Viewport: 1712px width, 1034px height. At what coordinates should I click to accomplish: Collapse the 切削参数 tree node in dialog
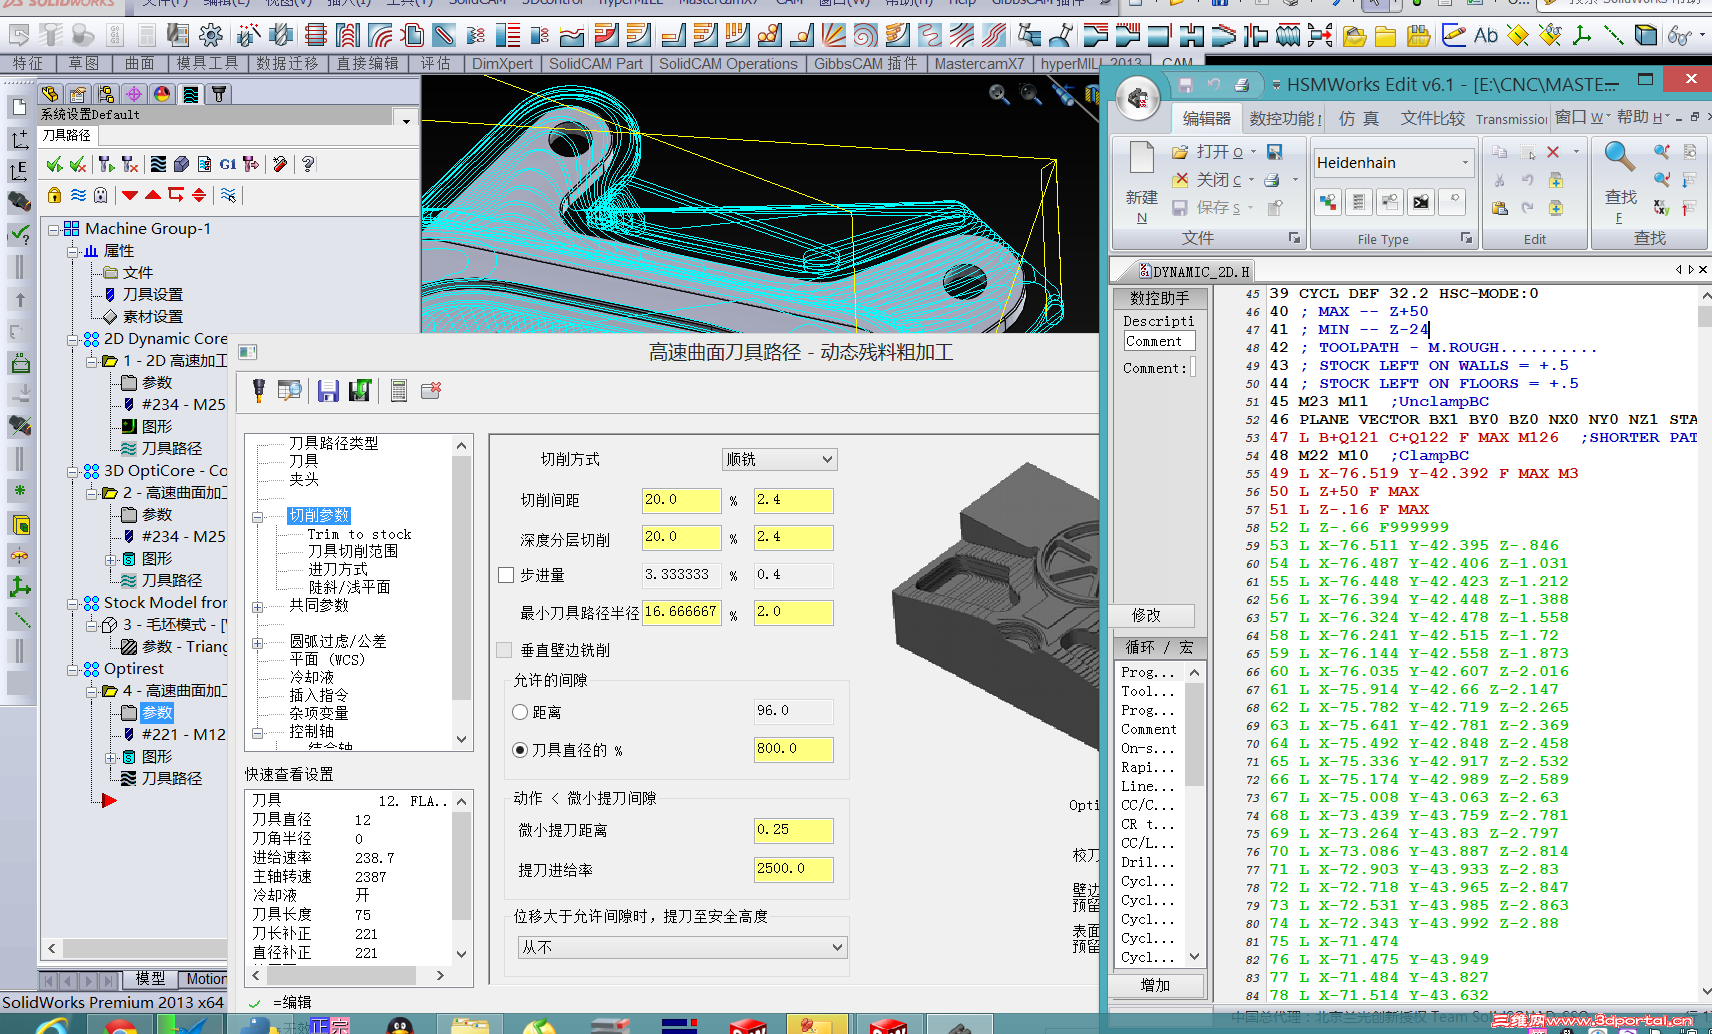[258, 517]
